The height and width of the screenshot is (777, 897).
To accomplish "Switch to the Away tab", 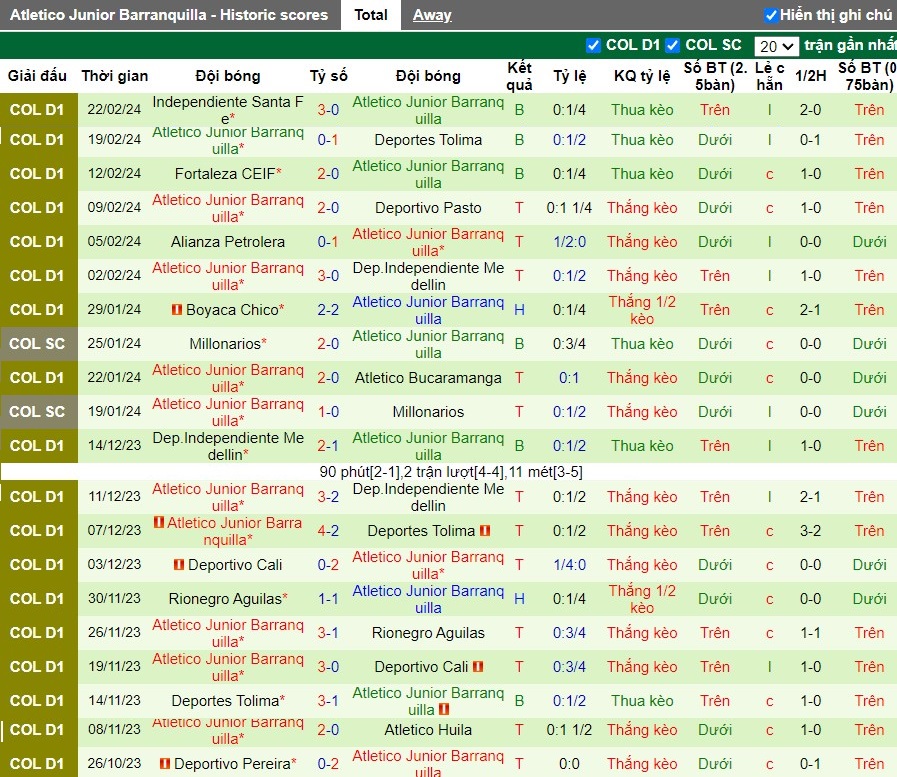I will pyautogui.click(x=432, y=15).
